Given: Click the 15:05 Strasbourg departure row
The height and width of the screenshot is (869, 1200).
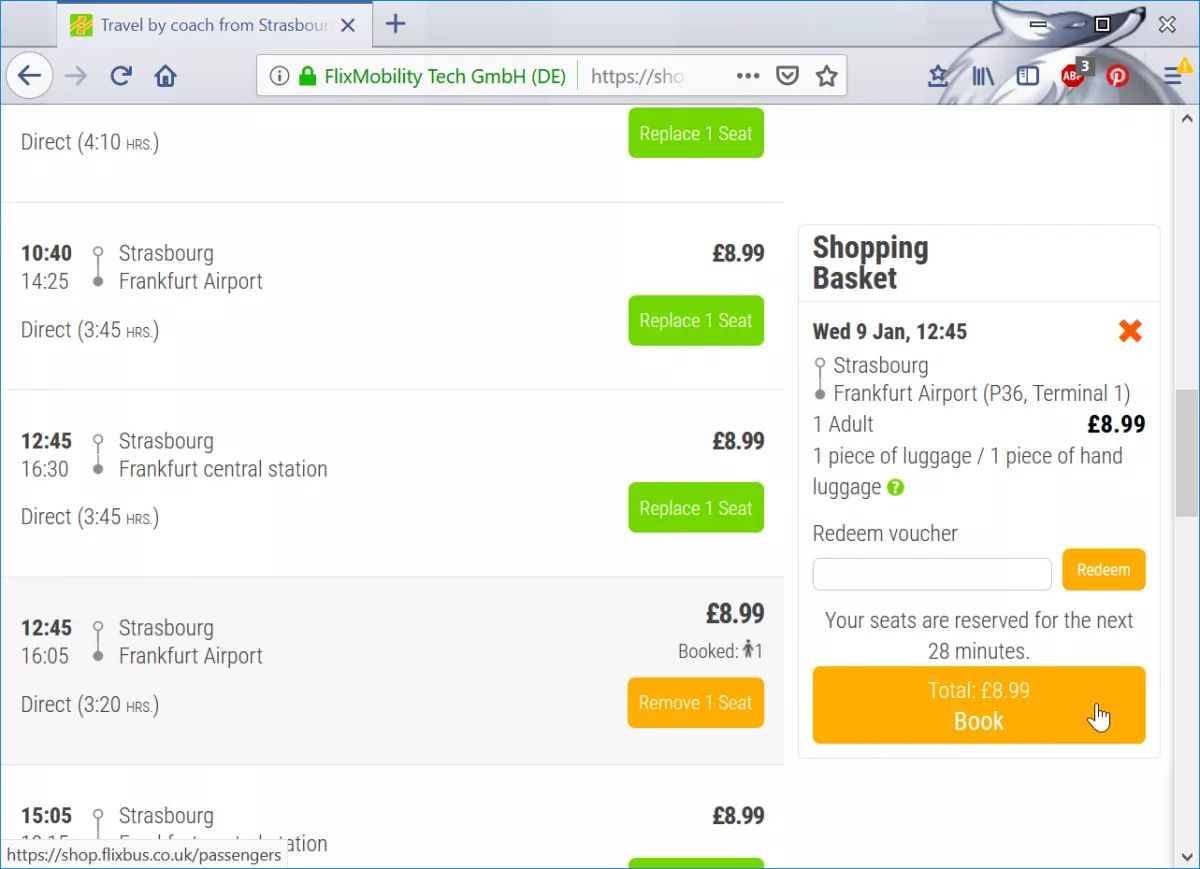Looking at the screenshot, I should point(392,815).
